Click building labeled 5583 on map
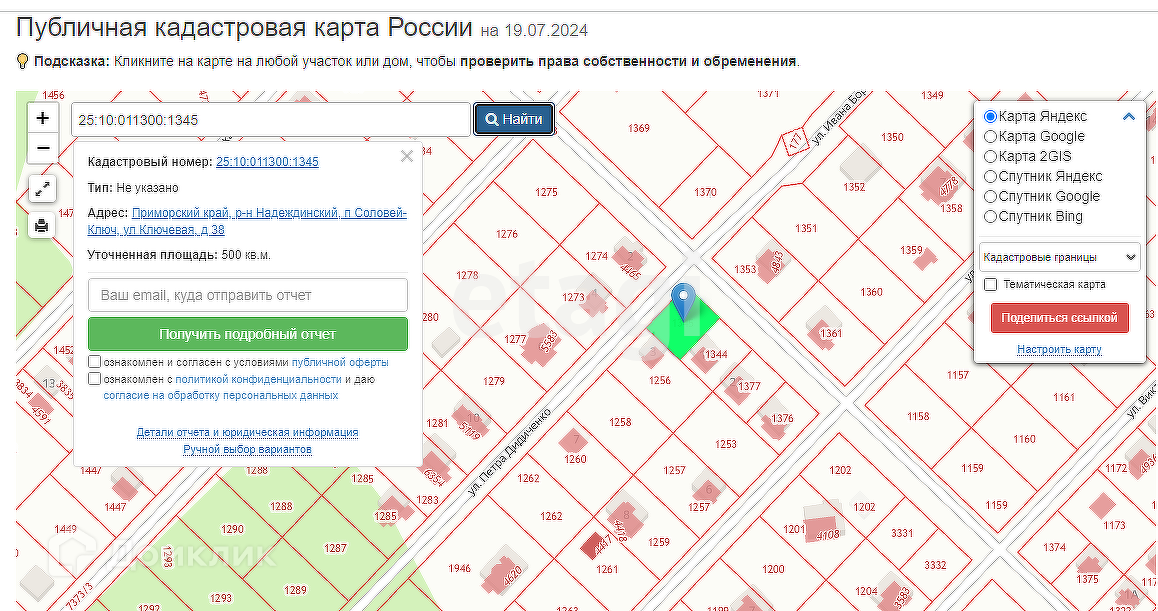 540,347
